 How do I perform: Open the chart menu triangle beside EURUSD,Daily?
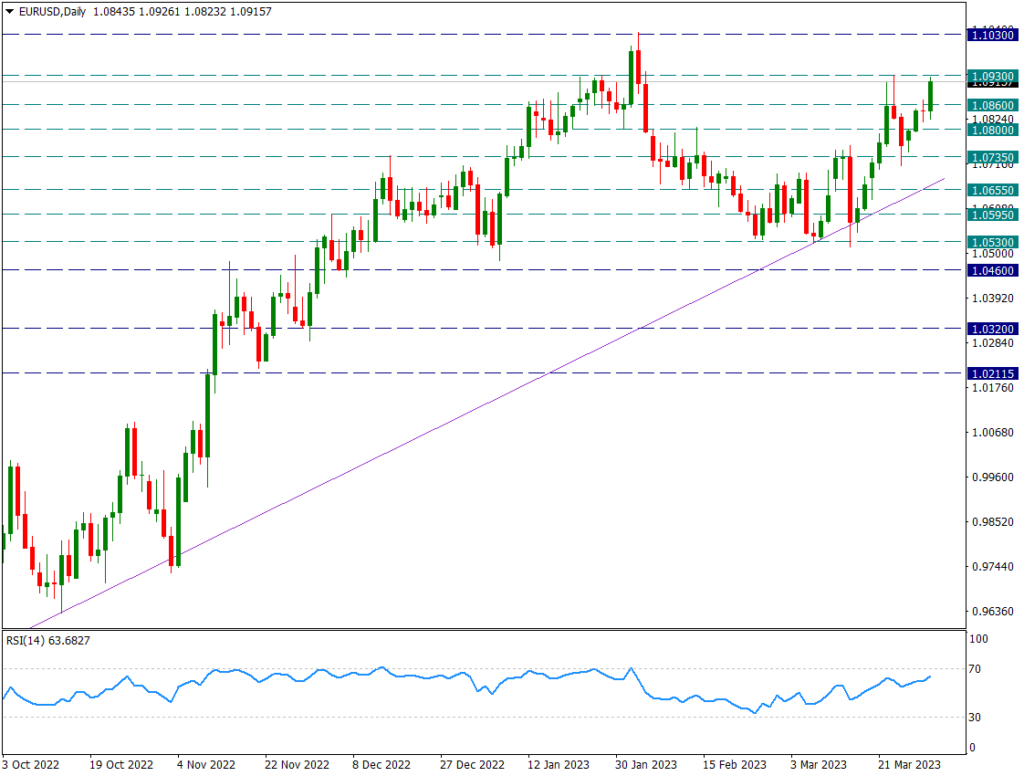(9, 12)
